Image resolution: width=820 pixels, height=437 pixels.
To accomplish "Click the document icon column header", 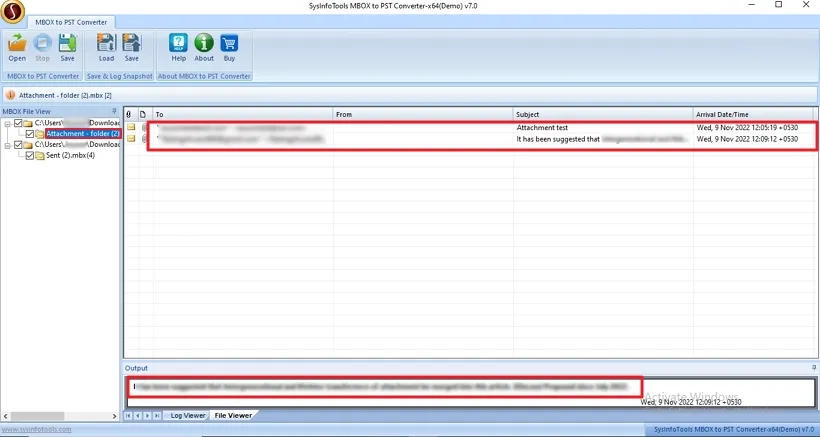I will click(142, 114).
